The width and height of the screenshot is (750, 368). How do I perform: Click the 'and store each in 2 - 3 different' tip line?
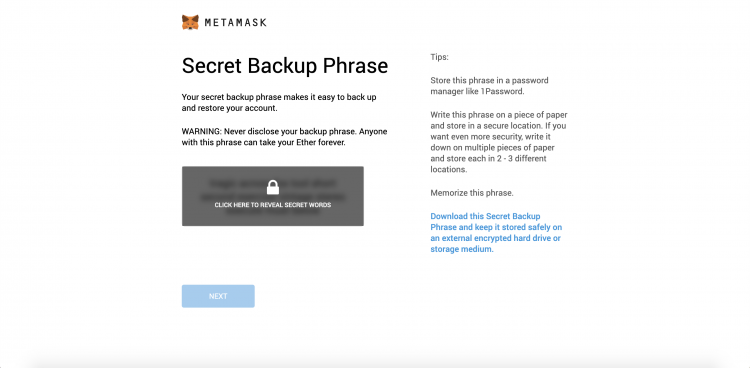coord(488,158)
